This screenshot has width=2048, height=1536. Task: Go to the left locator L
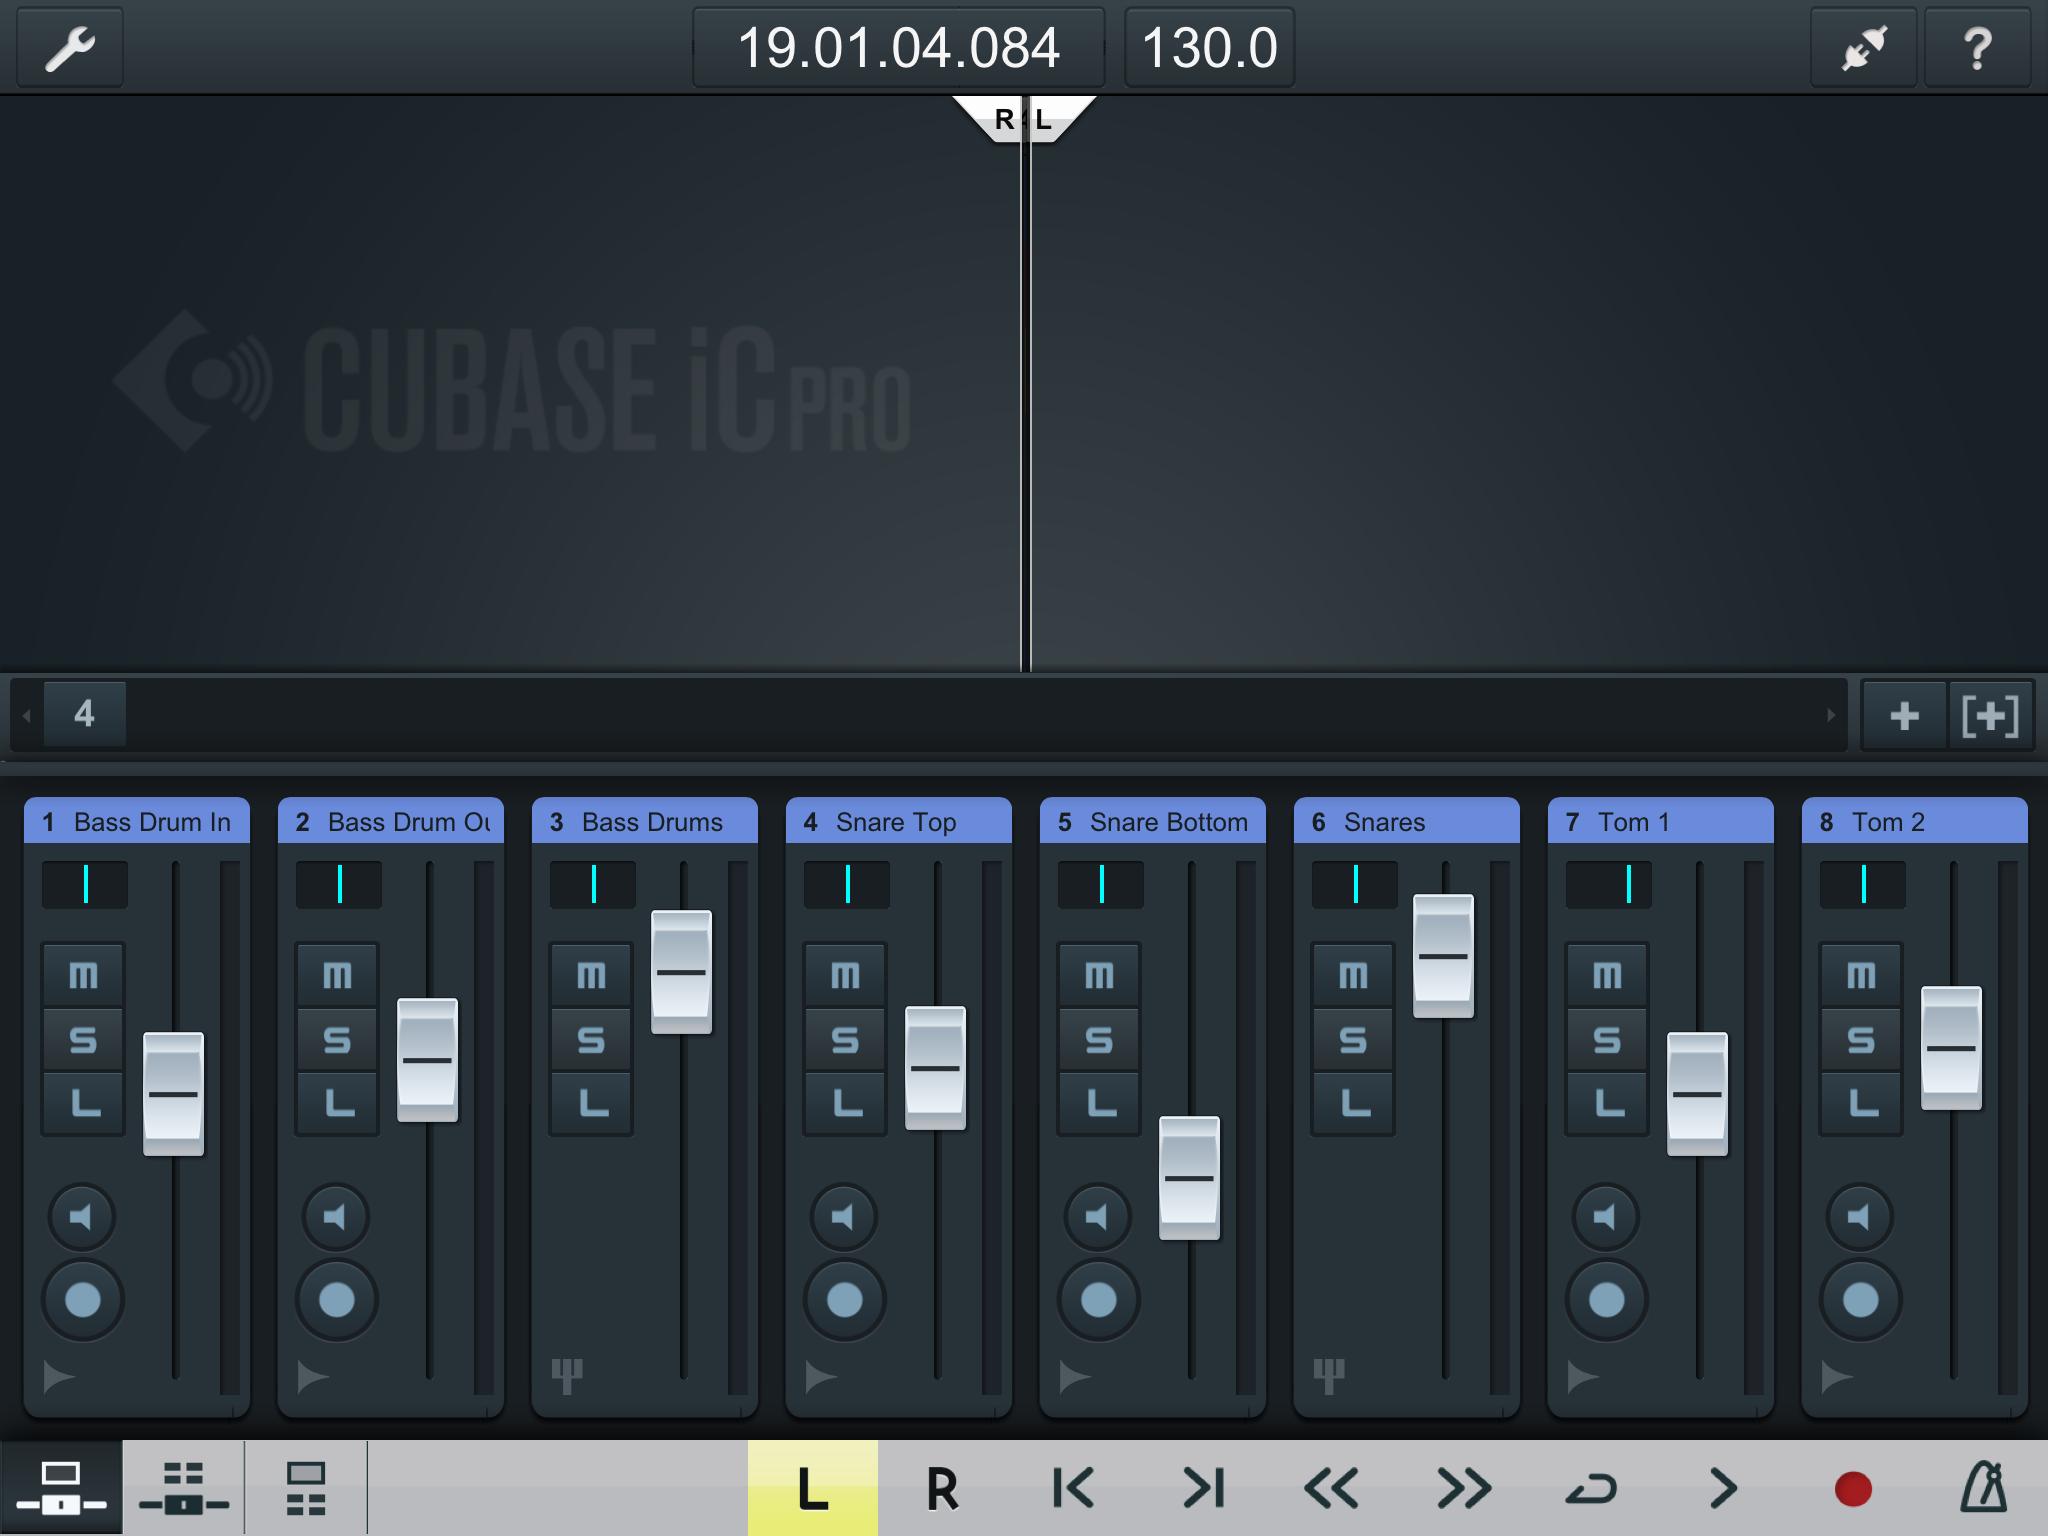(813, 1488)
